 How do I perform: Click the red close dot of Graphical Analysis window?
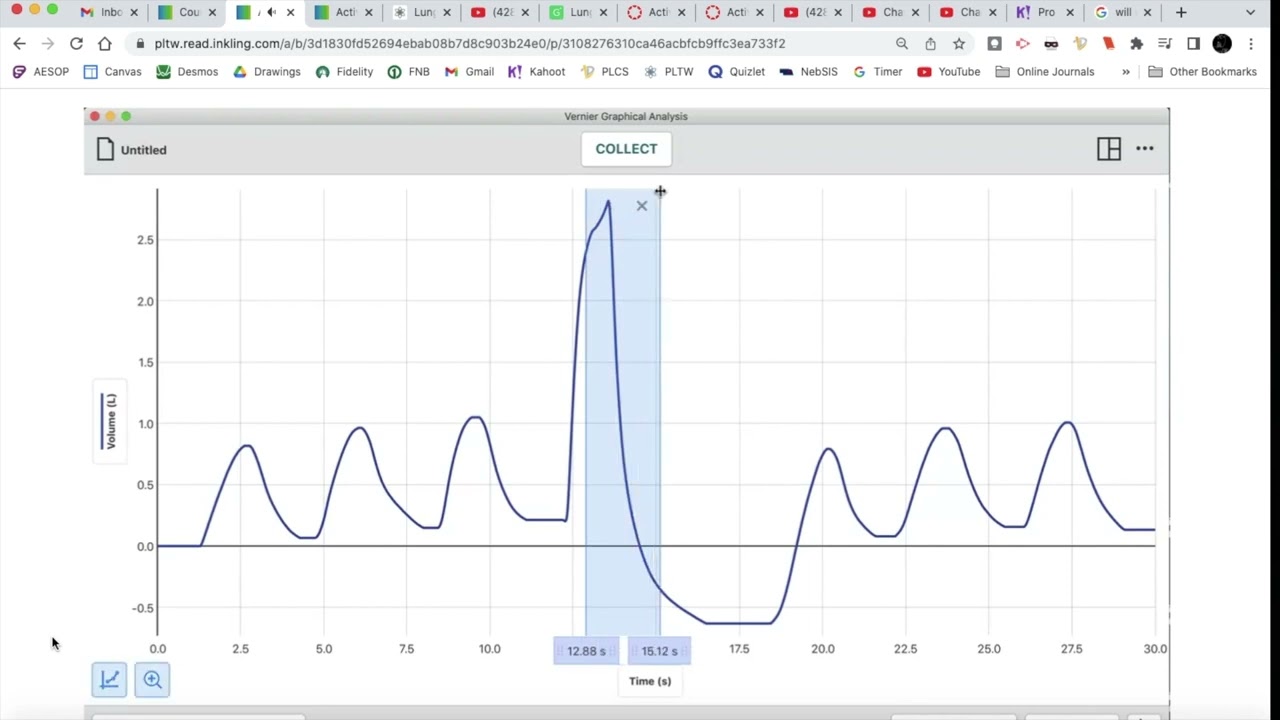pyautogui.click(x=95, y=117)
